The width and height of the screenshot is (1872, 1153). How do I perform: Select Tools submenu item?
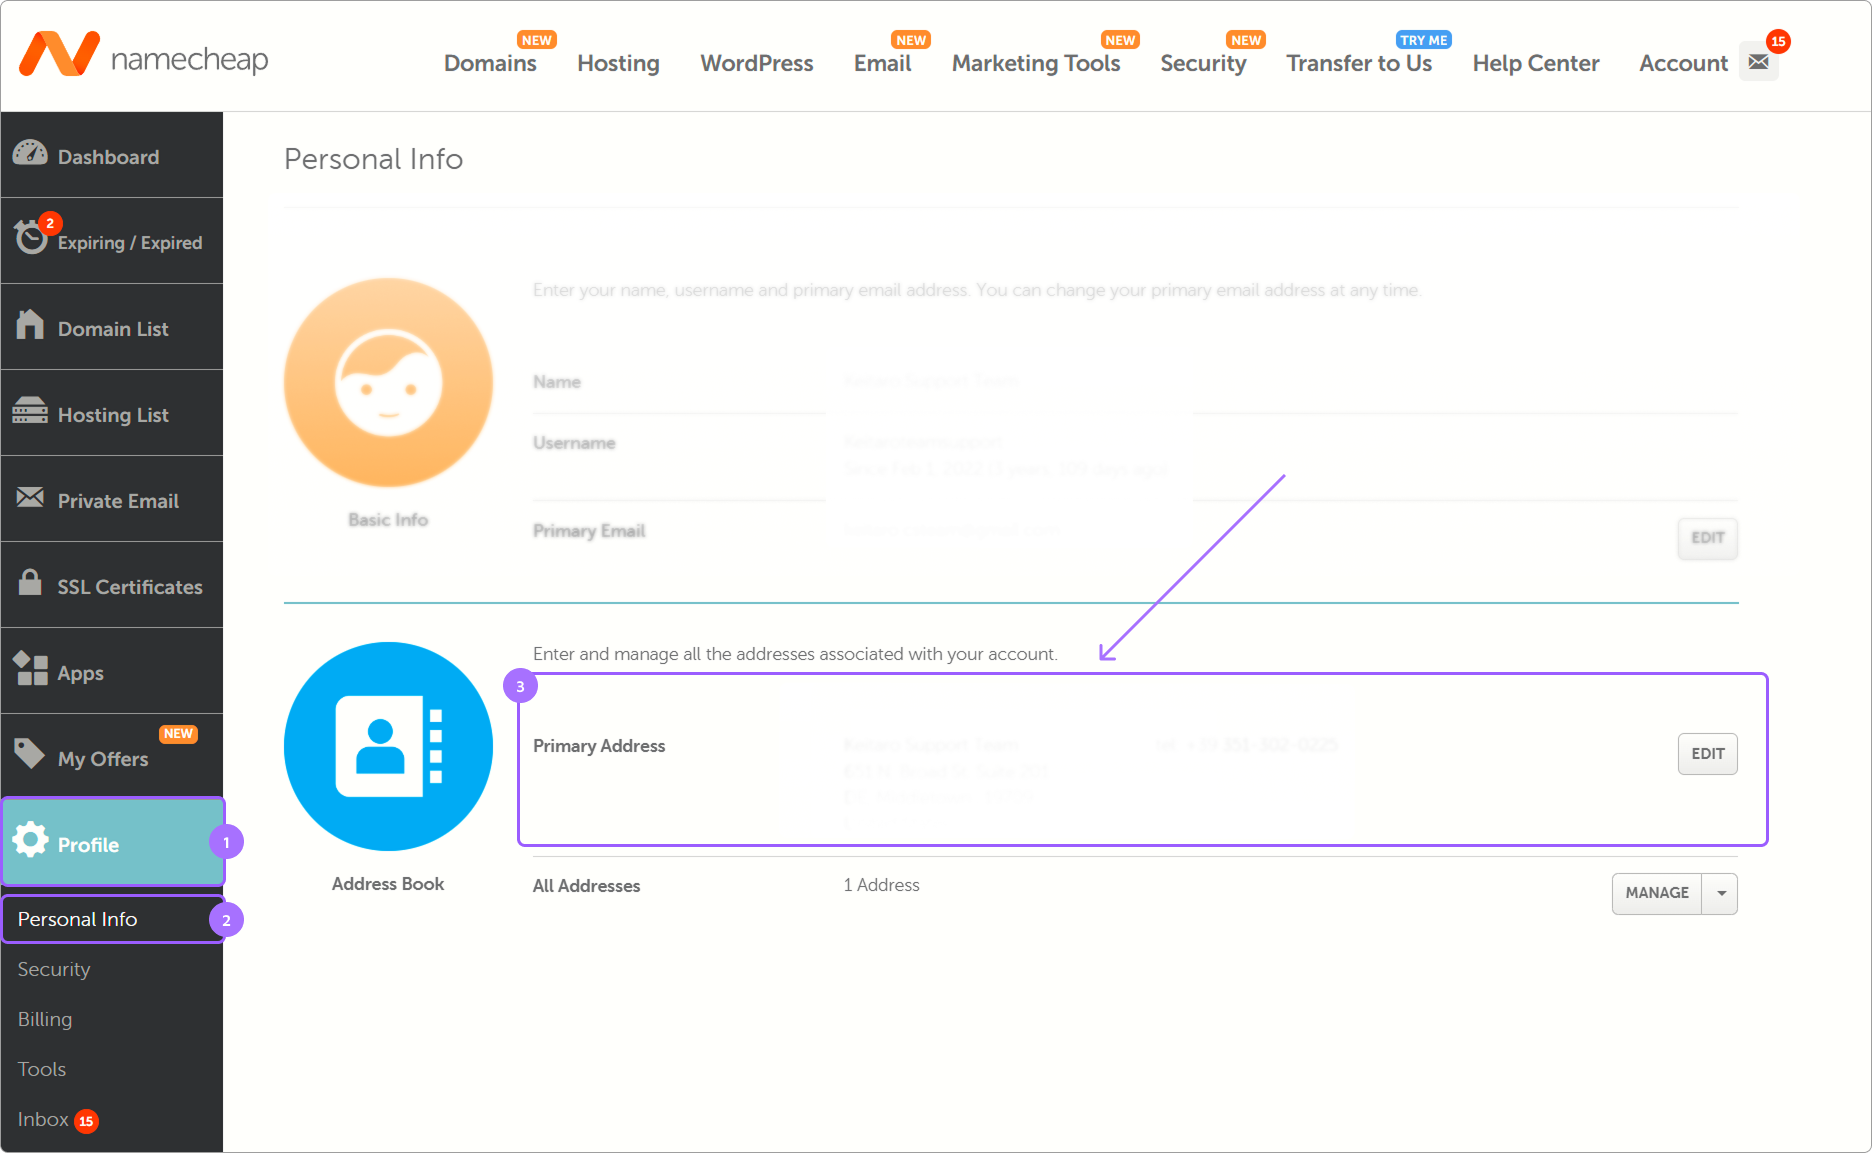tap(42, 1069)
